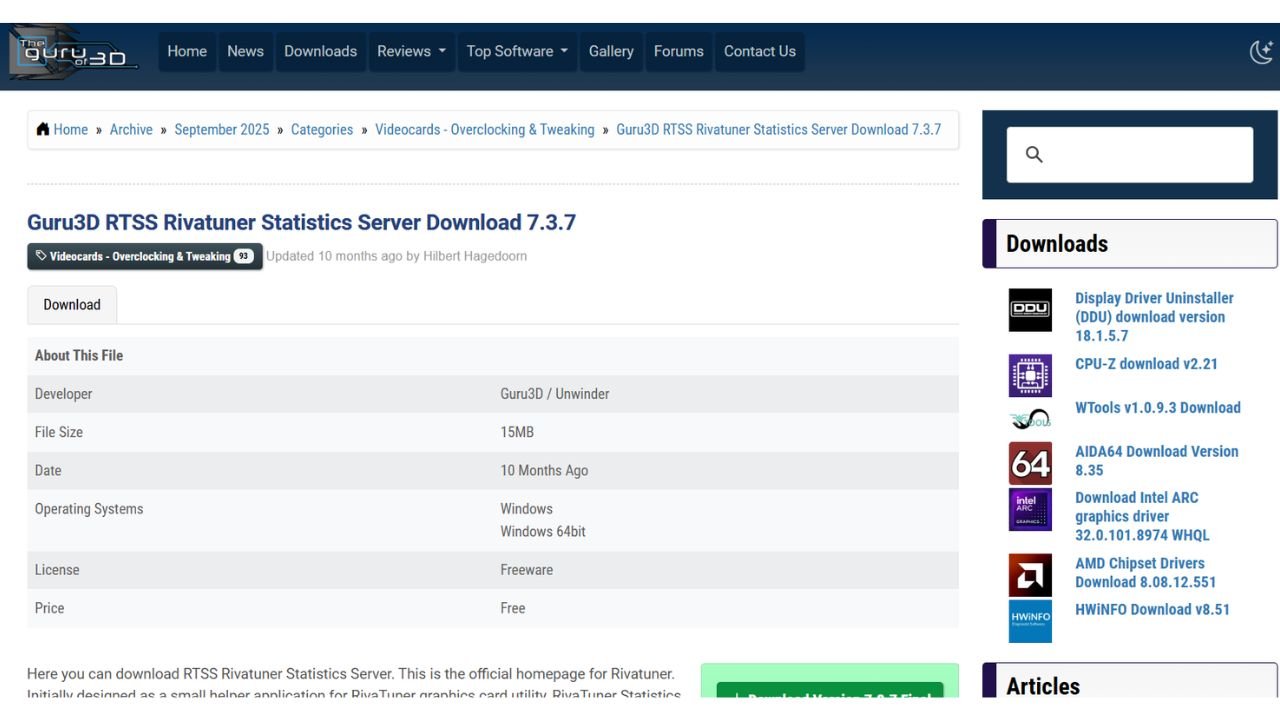
Task: Click the Archive breadcrumb link
Action: tap(131, 130)
